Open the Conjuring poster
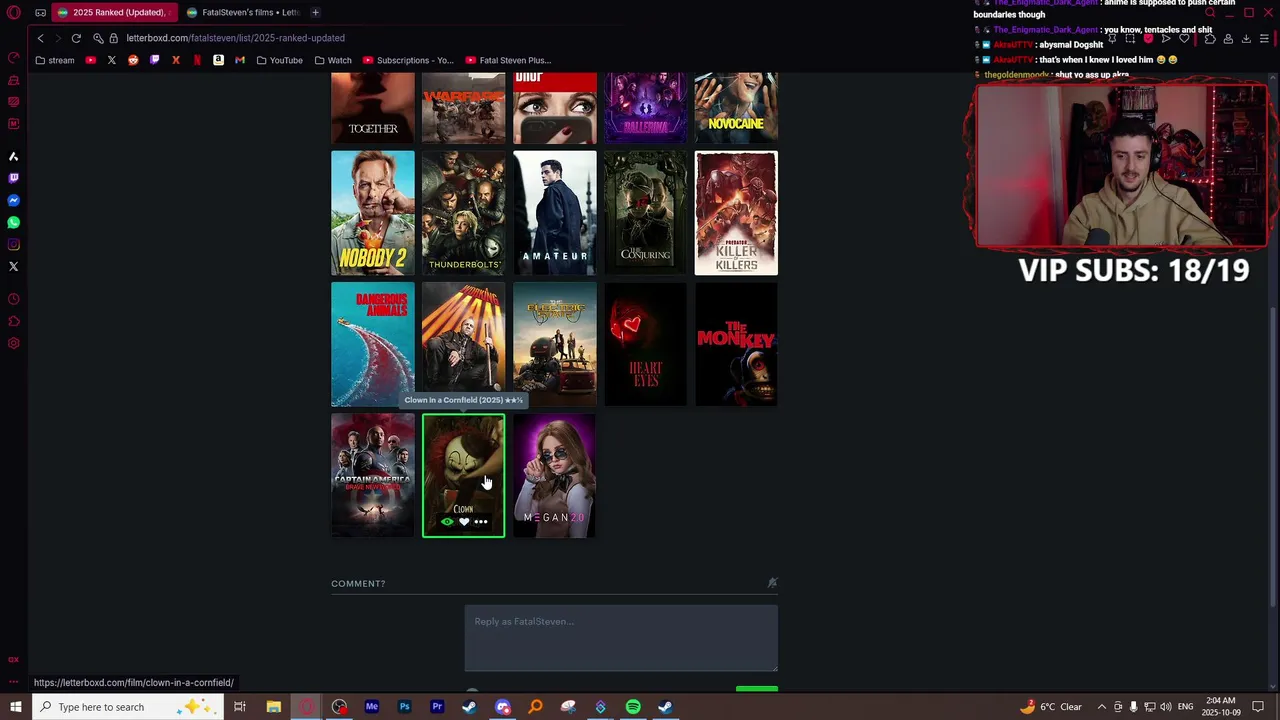The image size is (1280, 720). coord(646,213)
